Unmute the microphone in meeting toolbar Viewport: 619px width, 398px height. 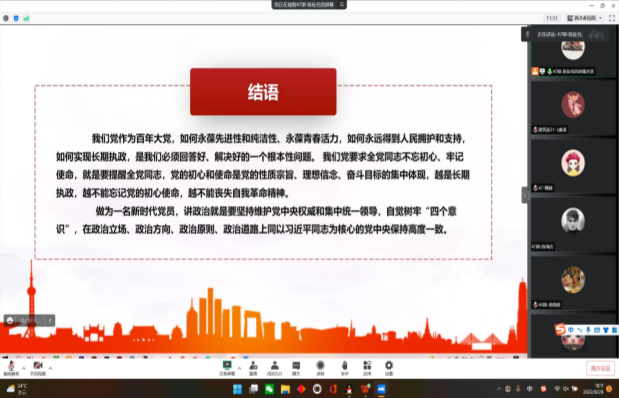pyautogui.click(x=11, y=368)
